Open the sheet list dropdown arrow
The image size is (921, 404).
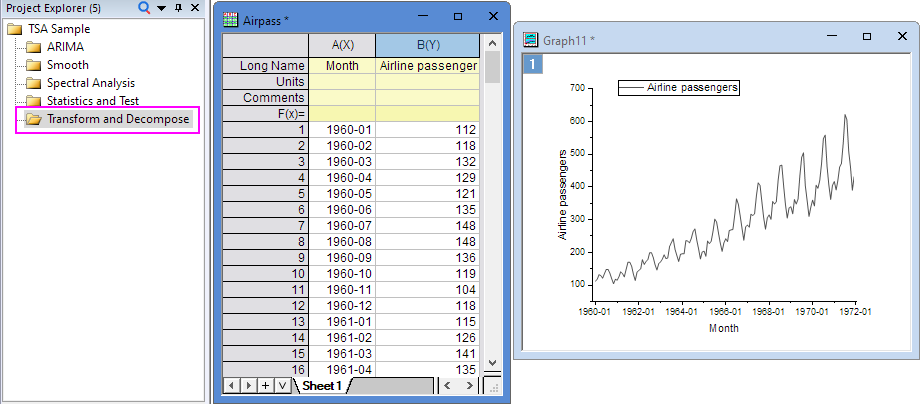coord(282,385)
